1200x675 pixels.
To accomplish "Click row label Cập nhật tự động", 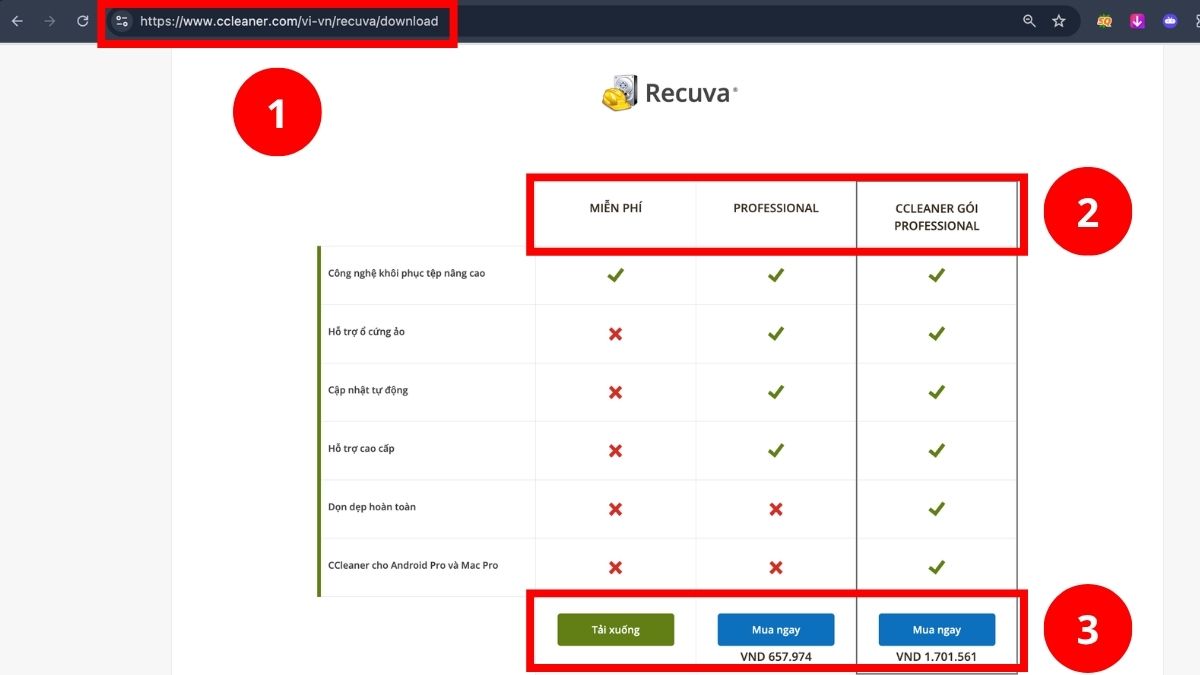I will (368, 390).
